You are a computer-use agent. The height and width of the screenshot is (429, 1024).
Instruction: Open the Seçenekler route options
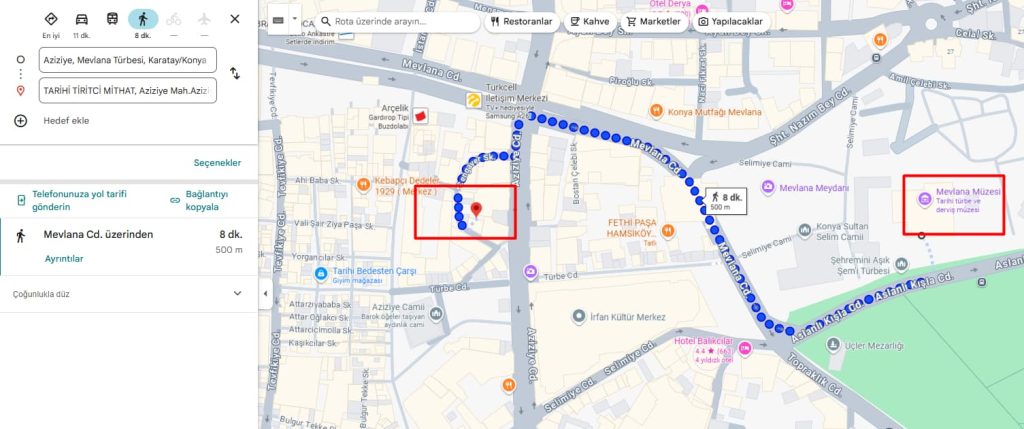(x=217, y=163)
